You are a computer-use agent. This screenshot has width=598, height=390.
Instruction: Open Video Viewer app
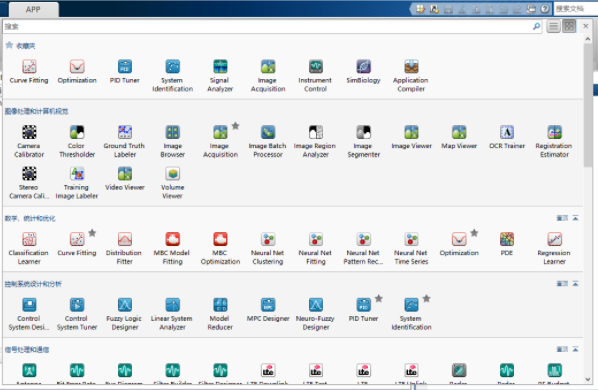click(125, 179)
